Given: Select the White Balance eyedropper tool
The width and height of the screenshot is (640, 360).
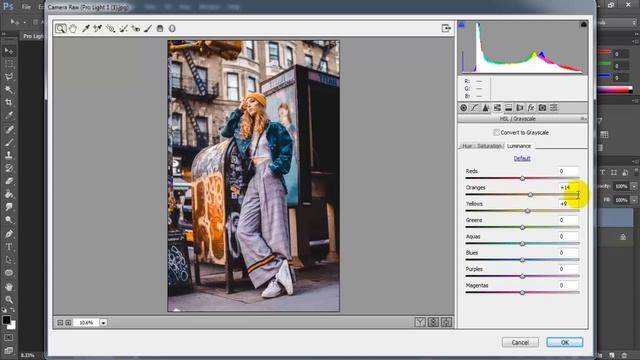Looking at the screenshot, I should (86, 29).
